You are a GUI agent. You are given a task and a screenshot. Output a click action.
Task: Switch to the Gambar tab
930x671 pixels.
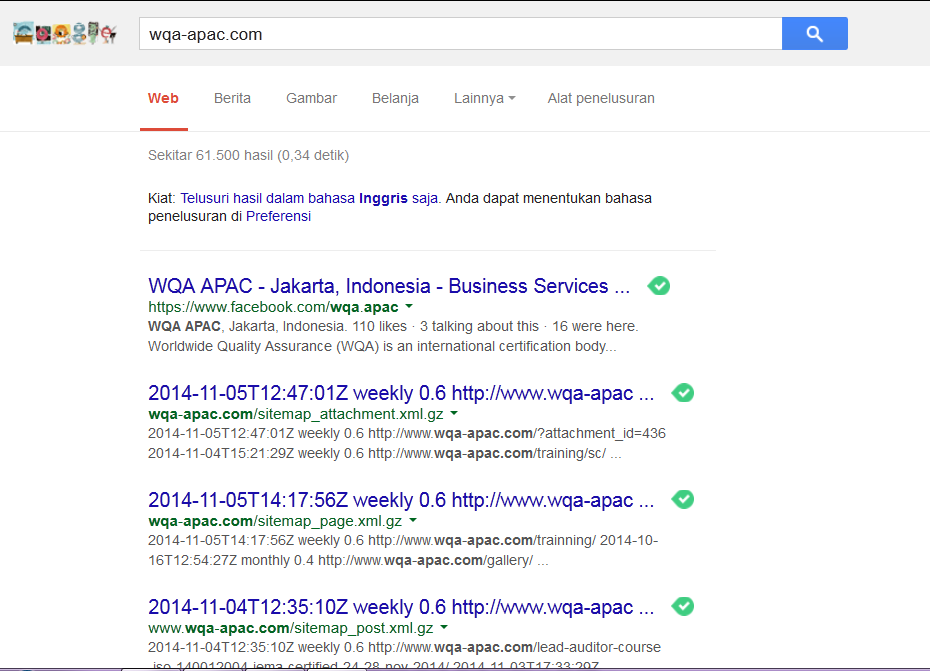click(311, 98)
